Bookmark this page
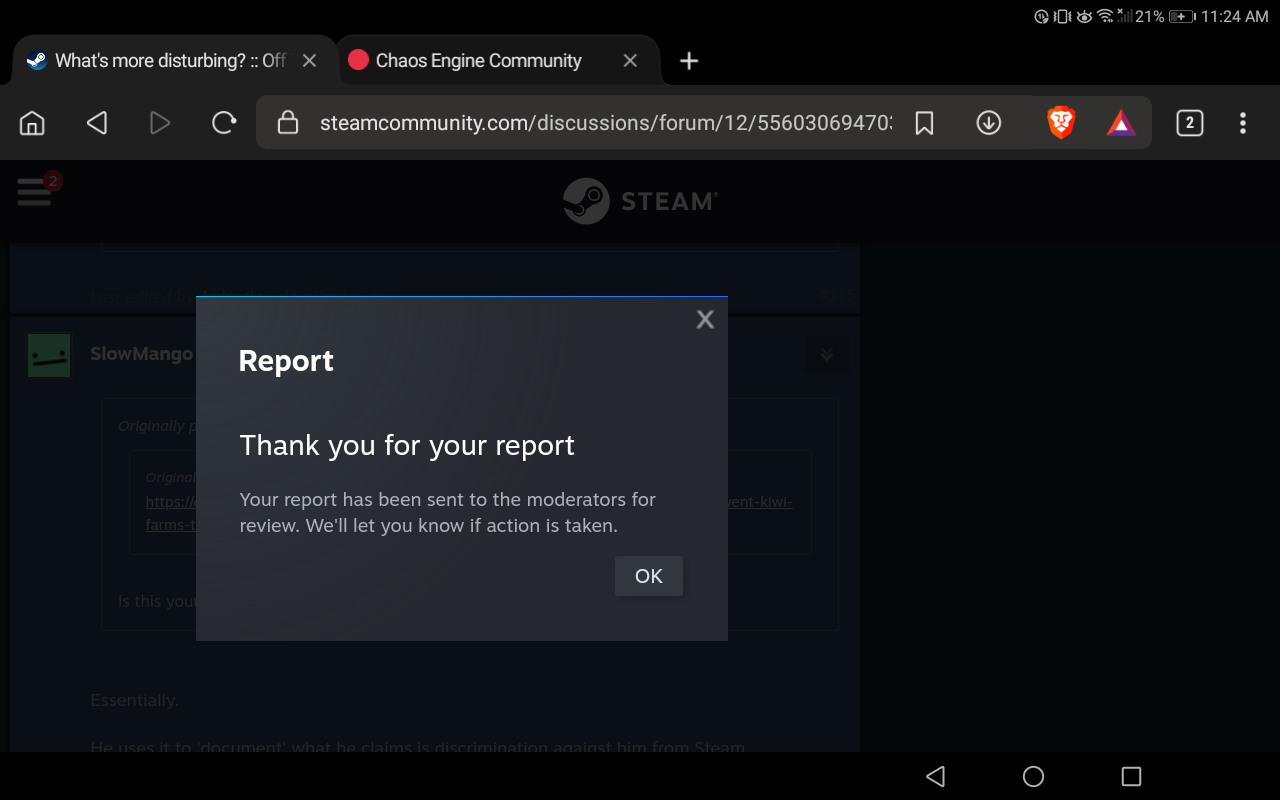The height and width of the screenshot is (800, 1280). [925, 123]
